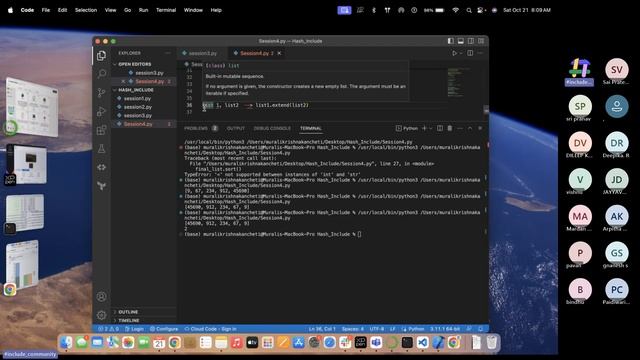Image resolution: width=640 pixels, height=360 pixels.
Task: Open notifications bell in status bar
Action: (481, 329)
